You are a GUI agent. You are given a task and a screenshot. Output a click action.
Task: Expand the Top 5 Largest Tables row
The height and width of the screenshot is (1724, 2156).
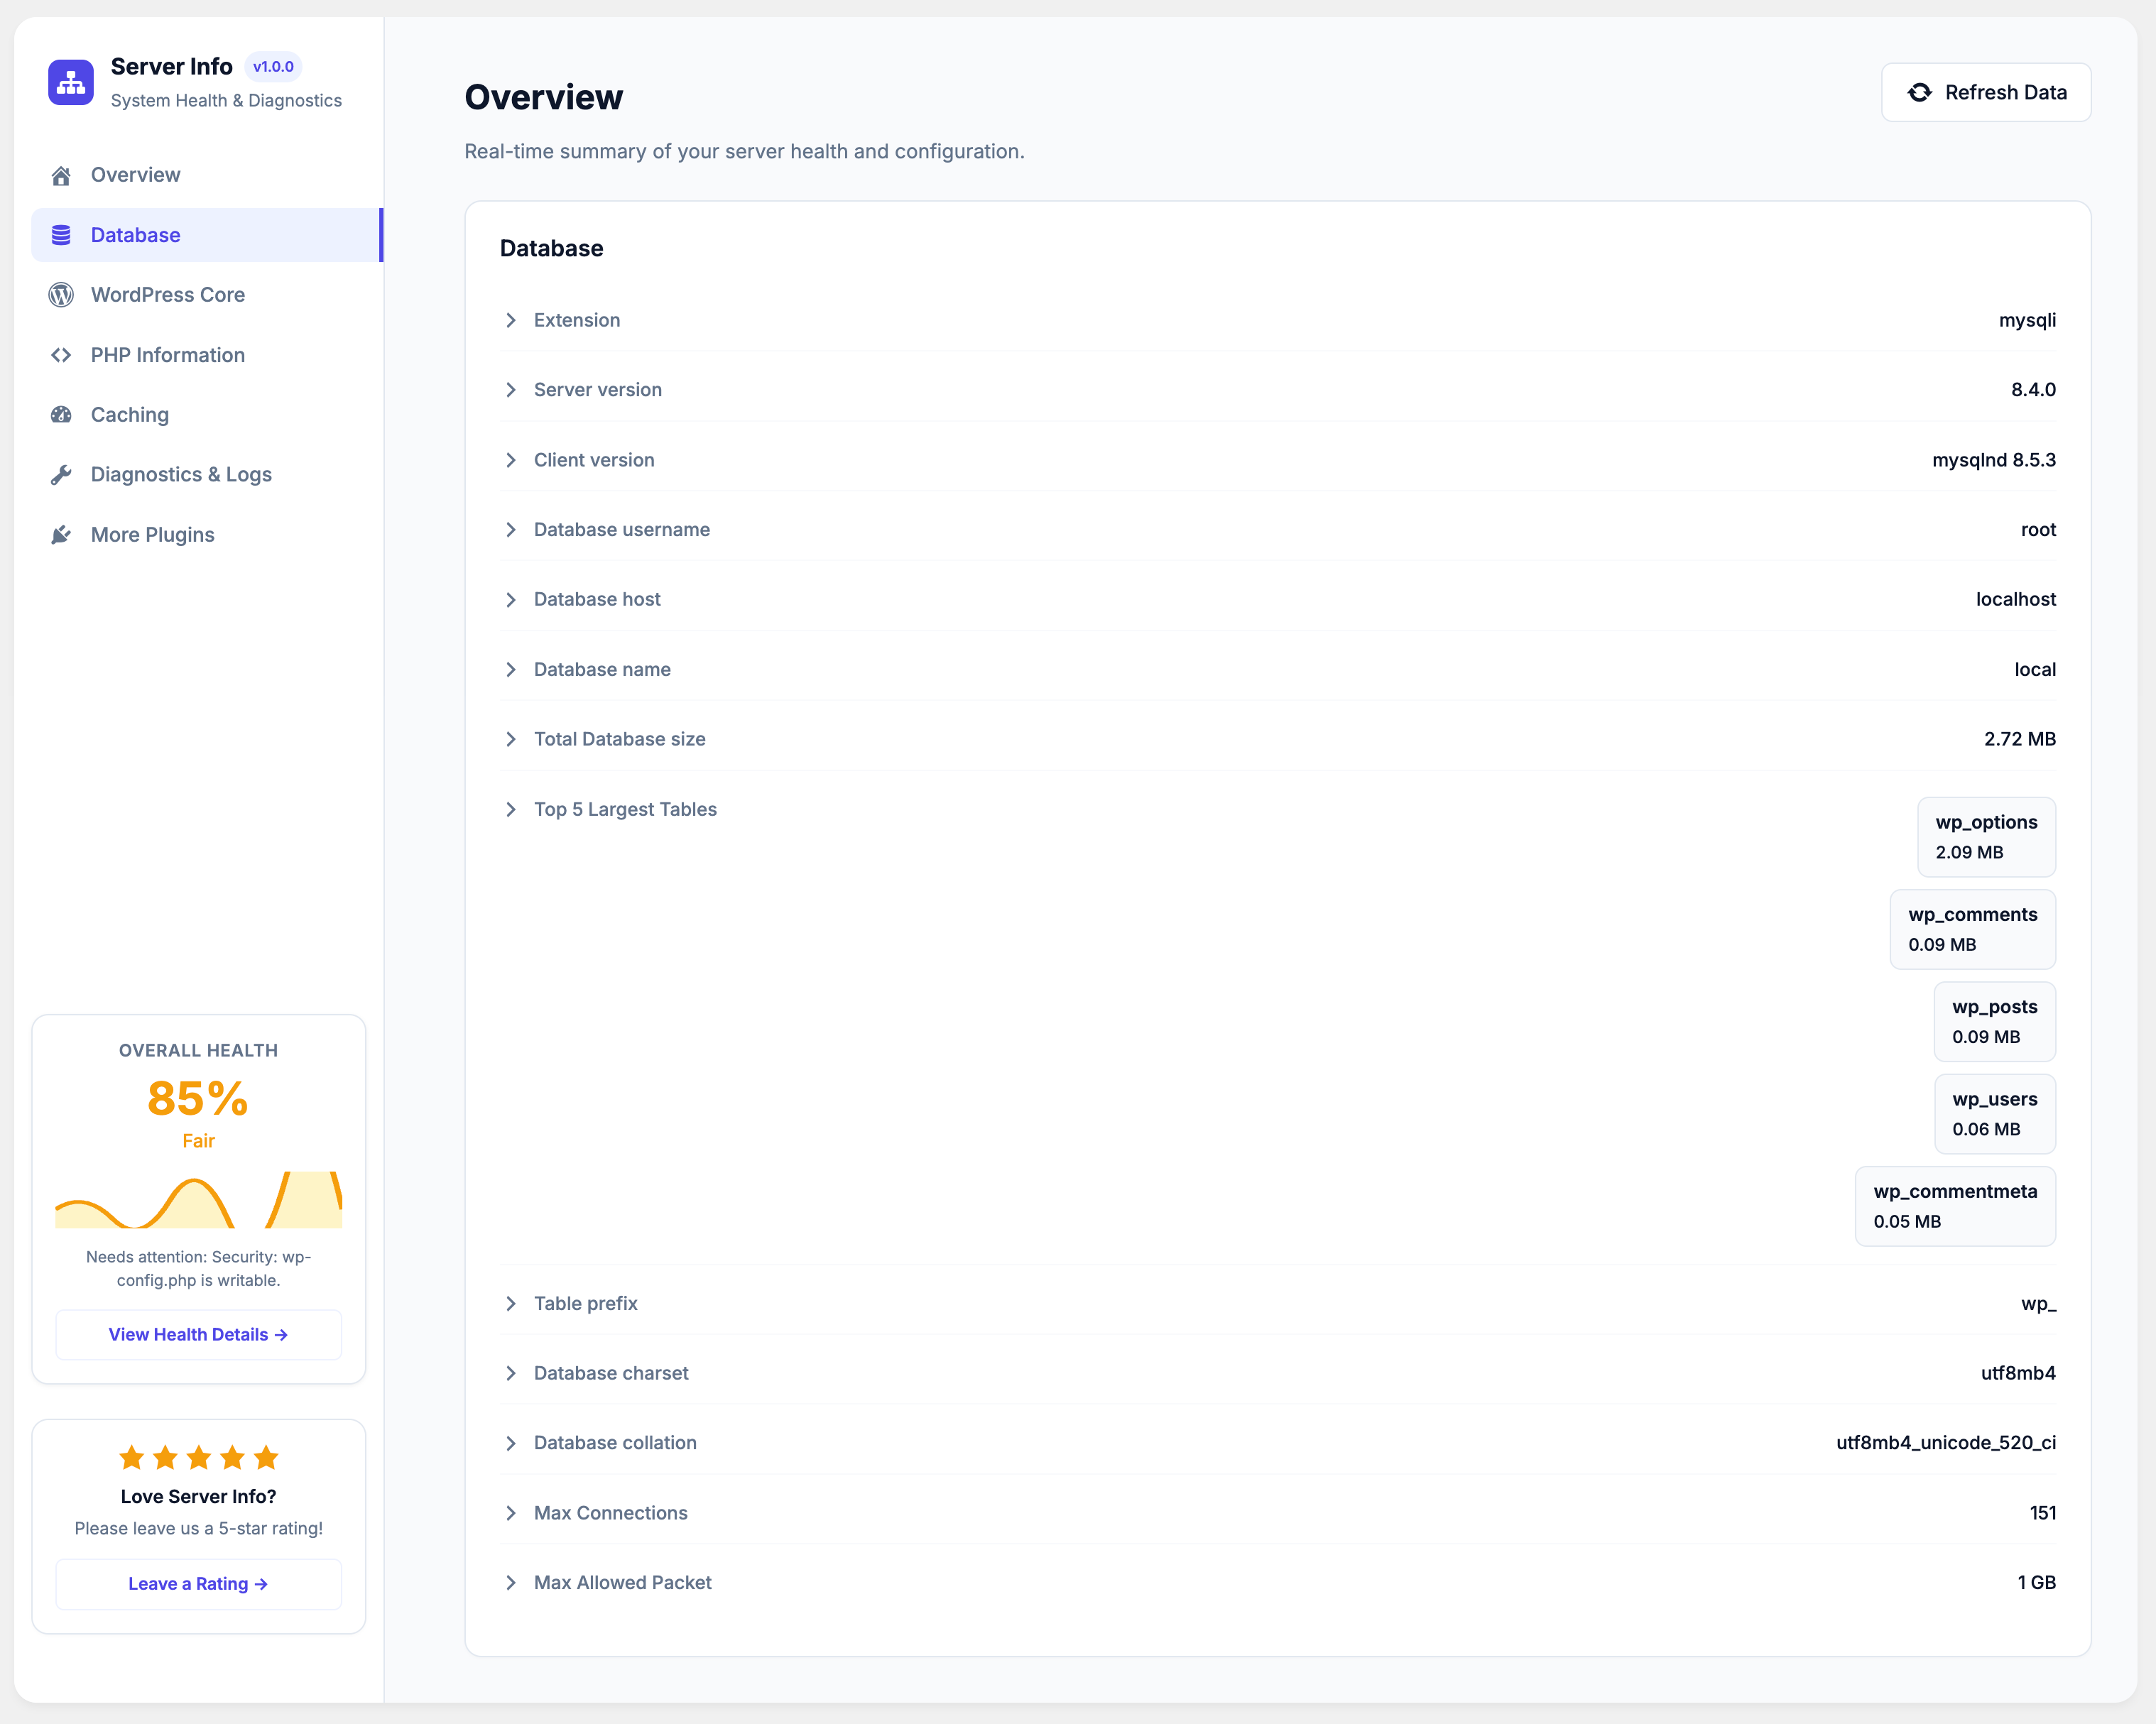pos(1278,809)
